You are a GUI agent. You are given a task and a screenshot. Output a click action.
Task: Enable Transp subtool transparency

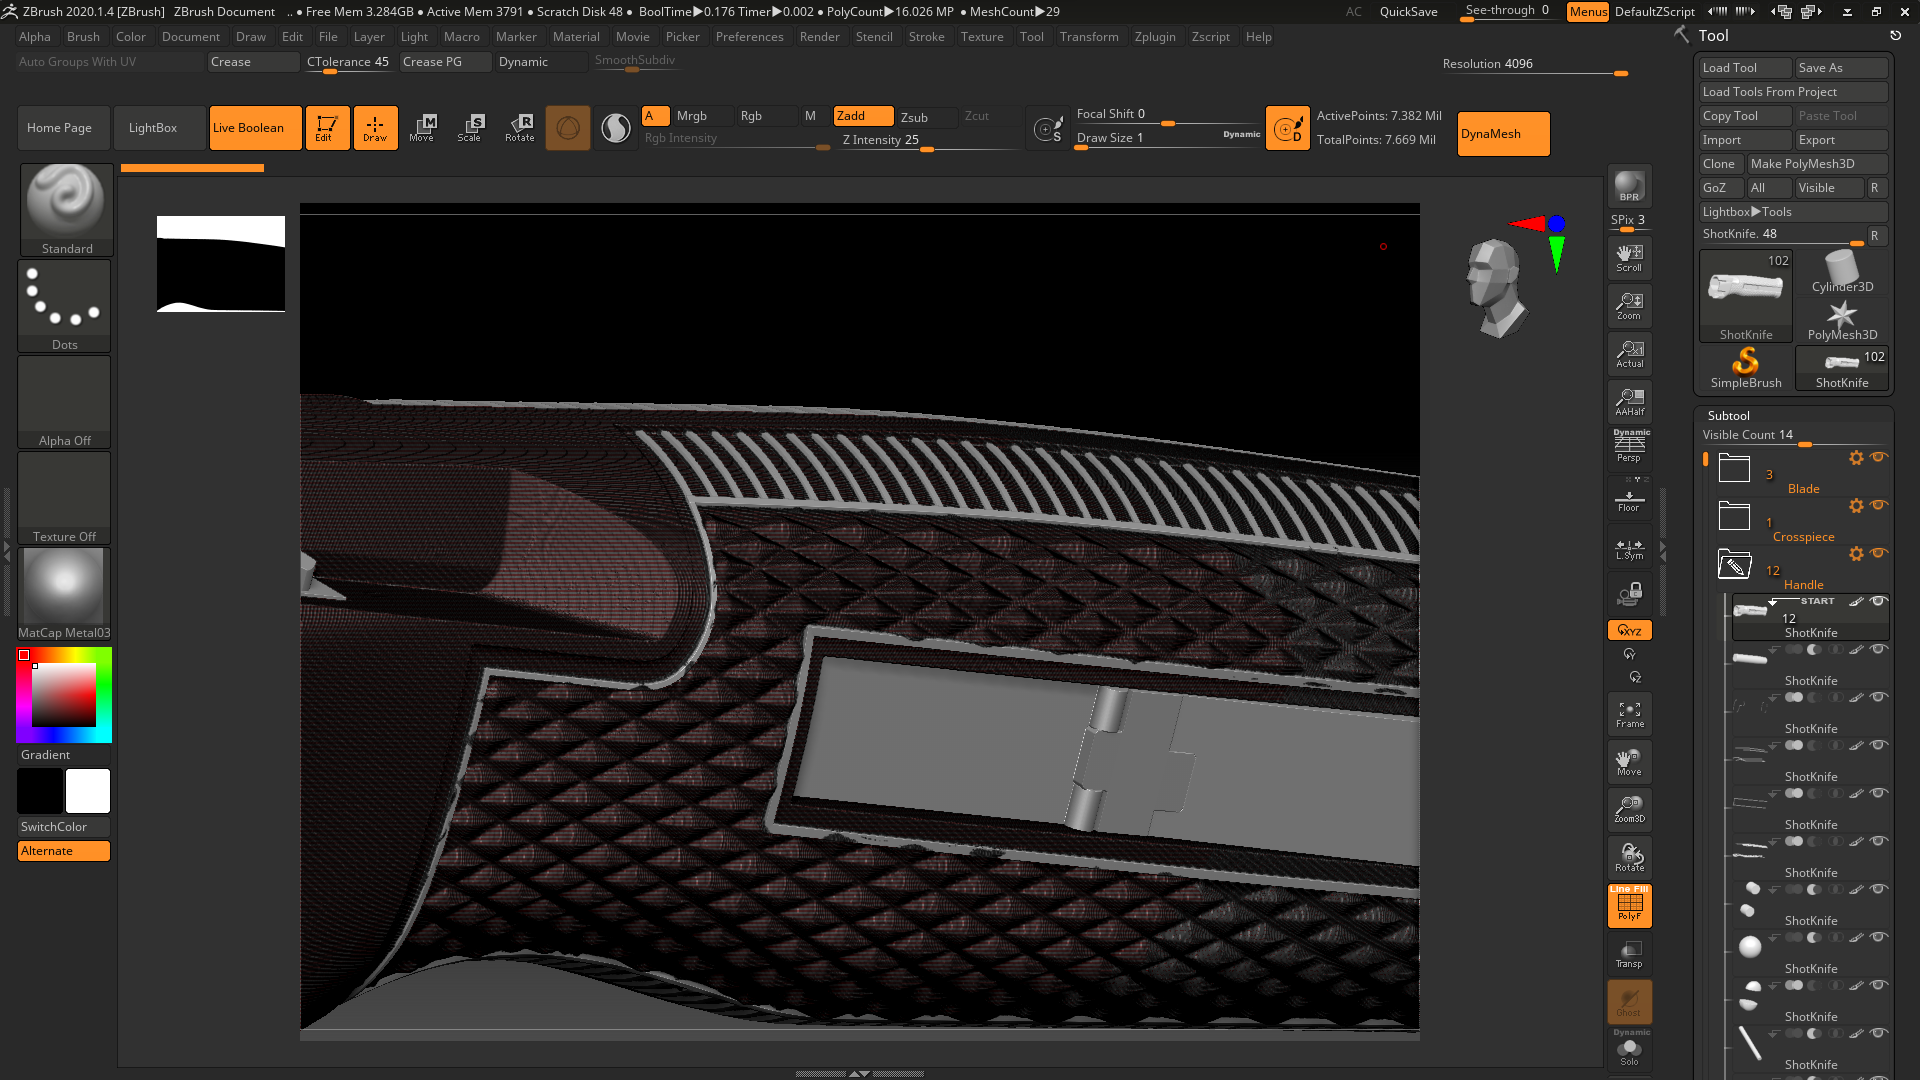coord(1629,953)
